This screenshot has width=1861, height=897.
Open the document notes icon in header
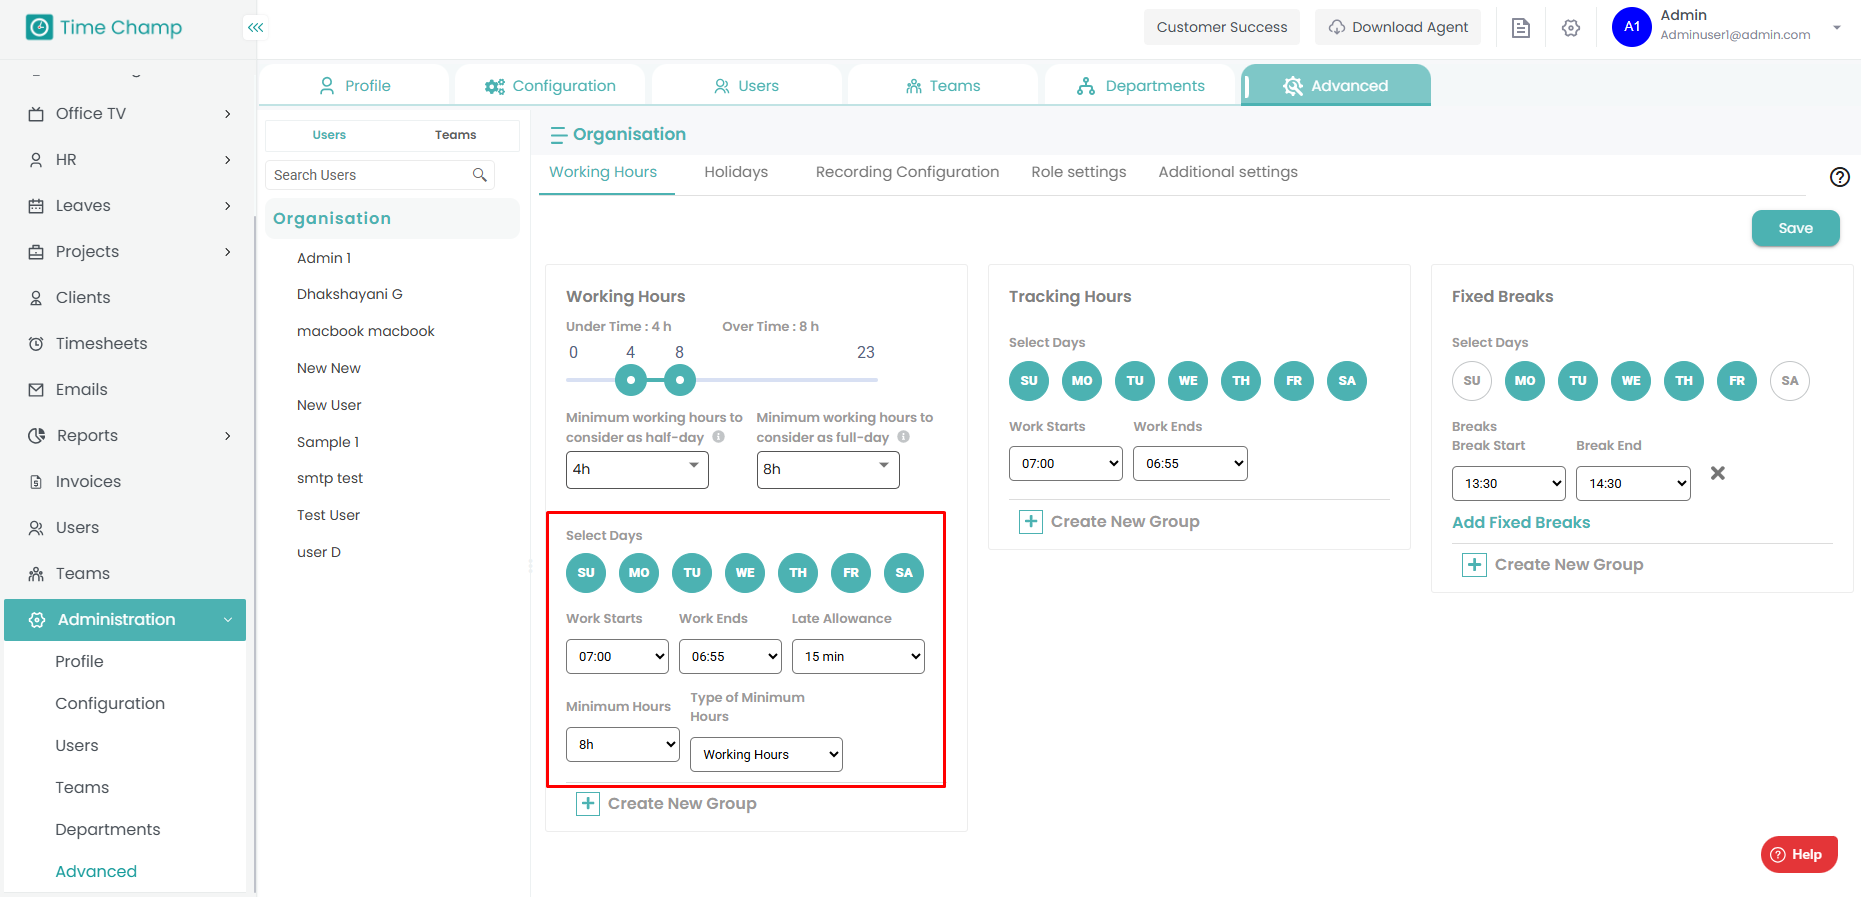pyautogui.click(x=1521, y=28)
